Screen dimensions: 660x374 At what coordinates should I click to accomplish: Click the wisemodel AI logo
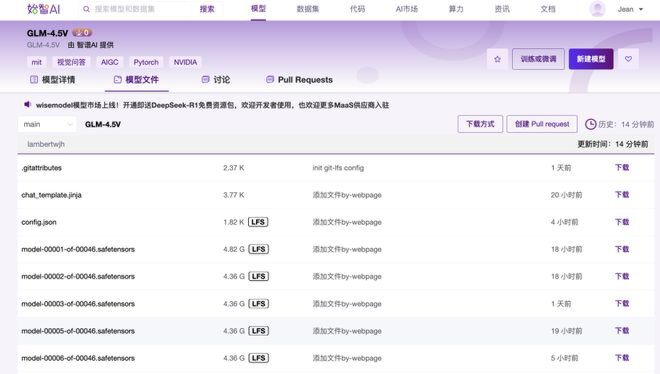[x=44, y=9]
